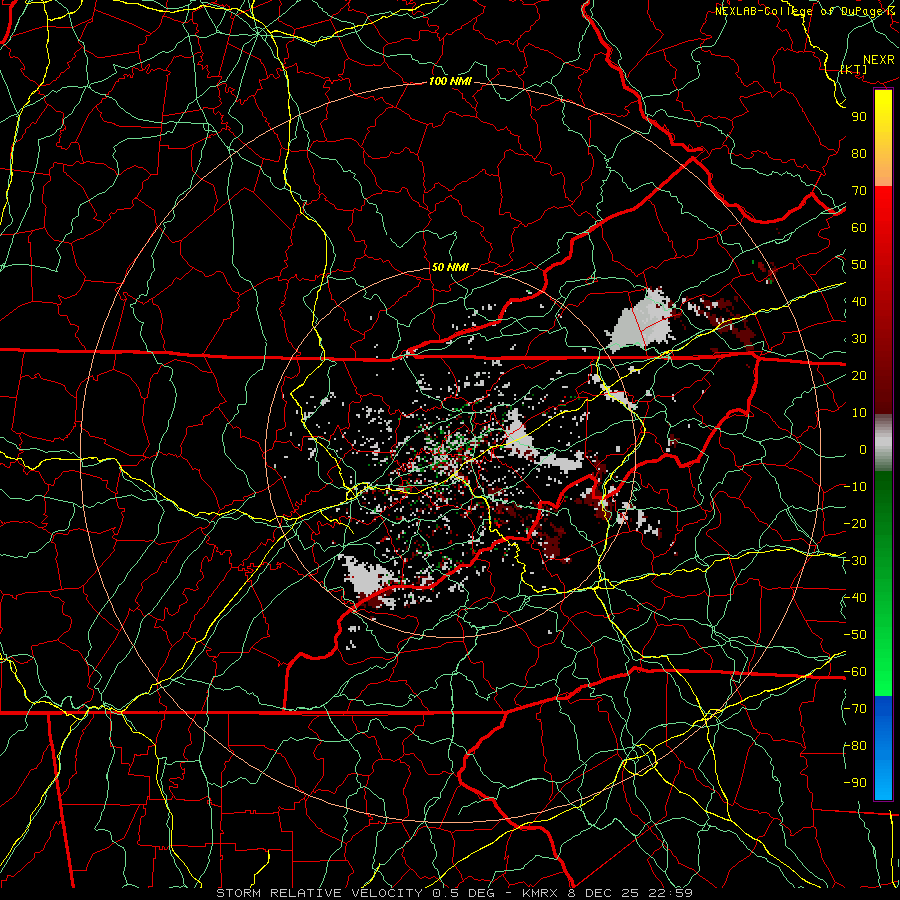Screen dimensions: 900x900
Task: Click the scale value "20"
Action: 859,376
